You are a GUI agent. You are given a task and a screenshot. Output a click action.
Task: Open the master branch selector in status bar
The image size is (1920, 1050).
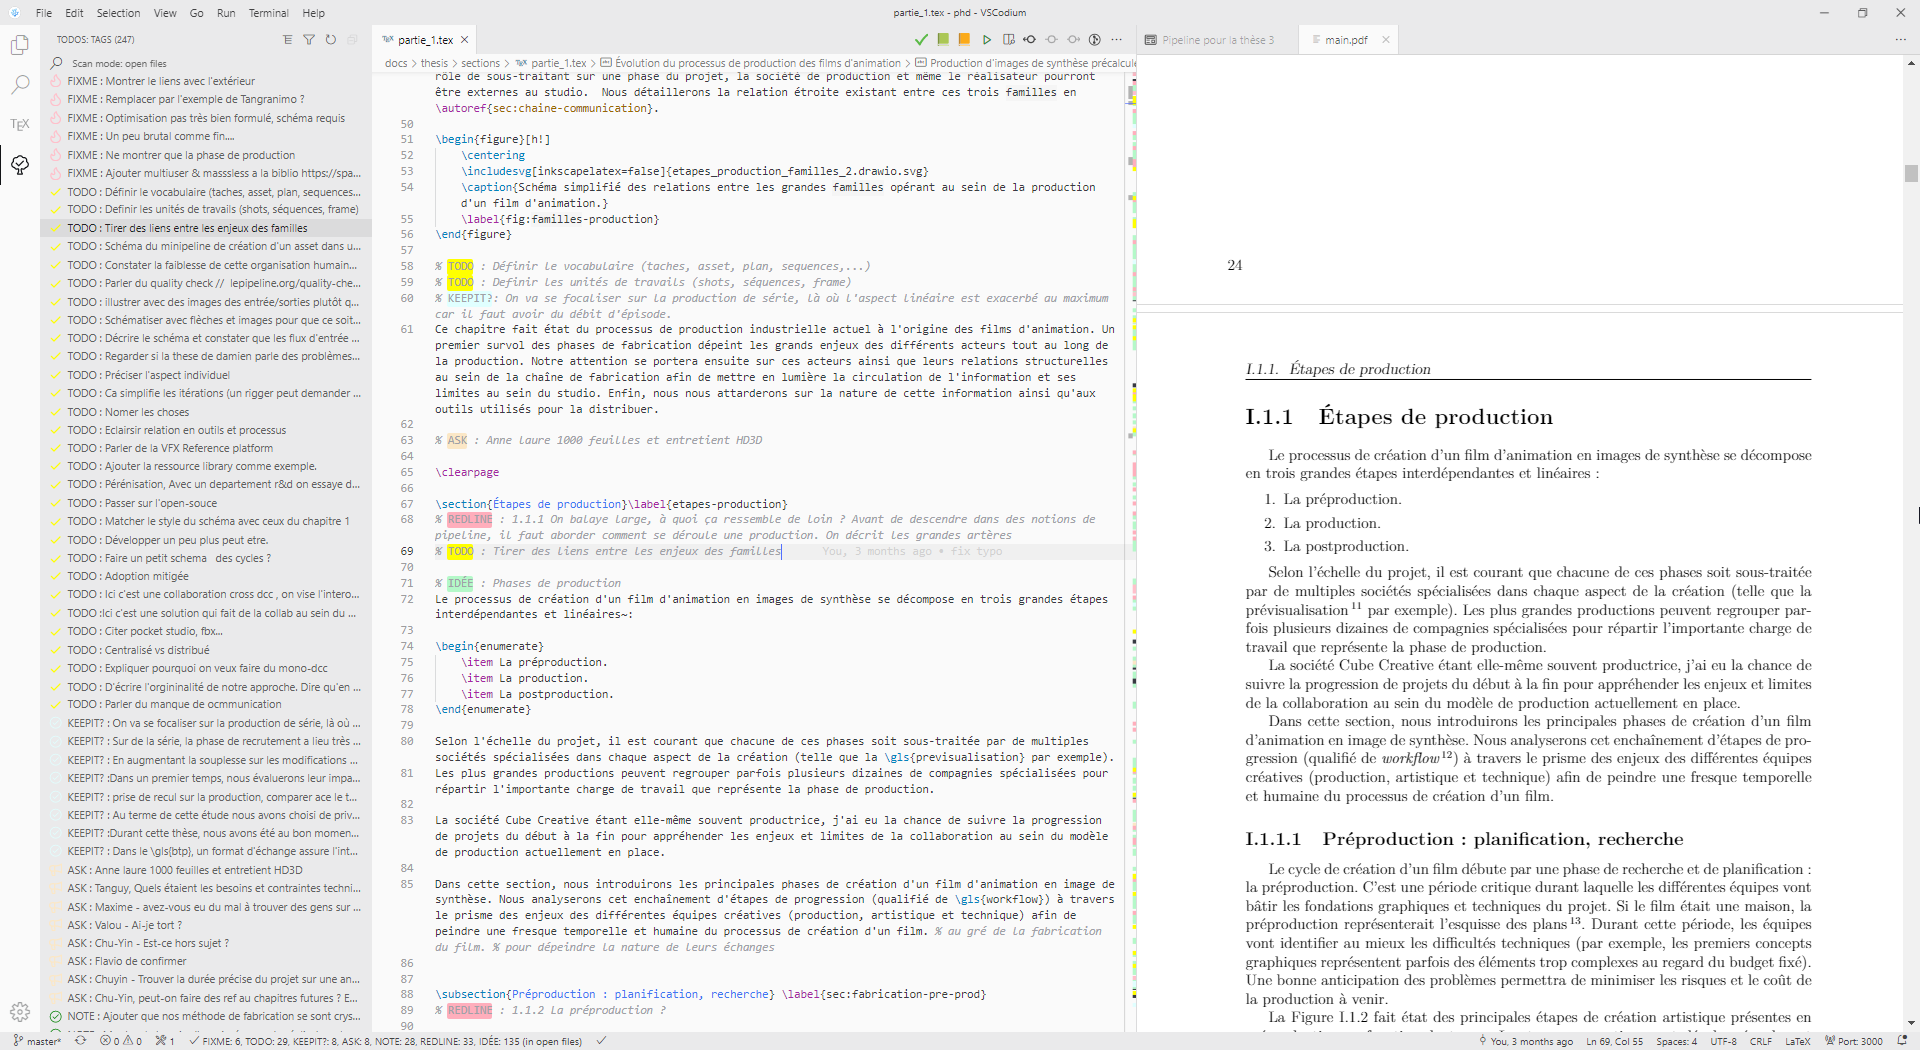coord(37,1041)
